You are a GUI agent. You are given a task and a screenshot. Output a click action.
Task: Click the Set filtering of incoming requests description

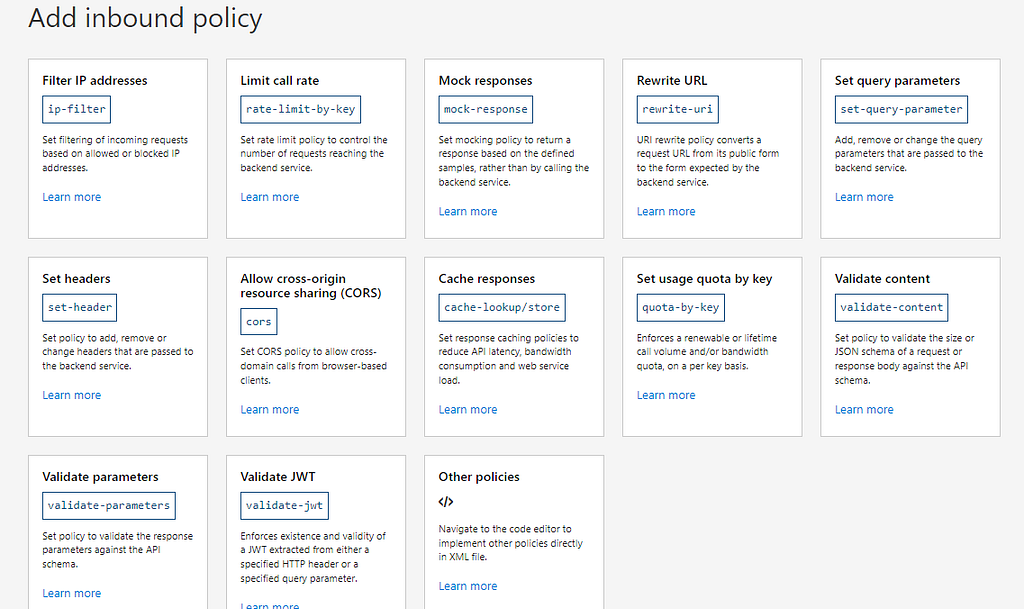115,154
